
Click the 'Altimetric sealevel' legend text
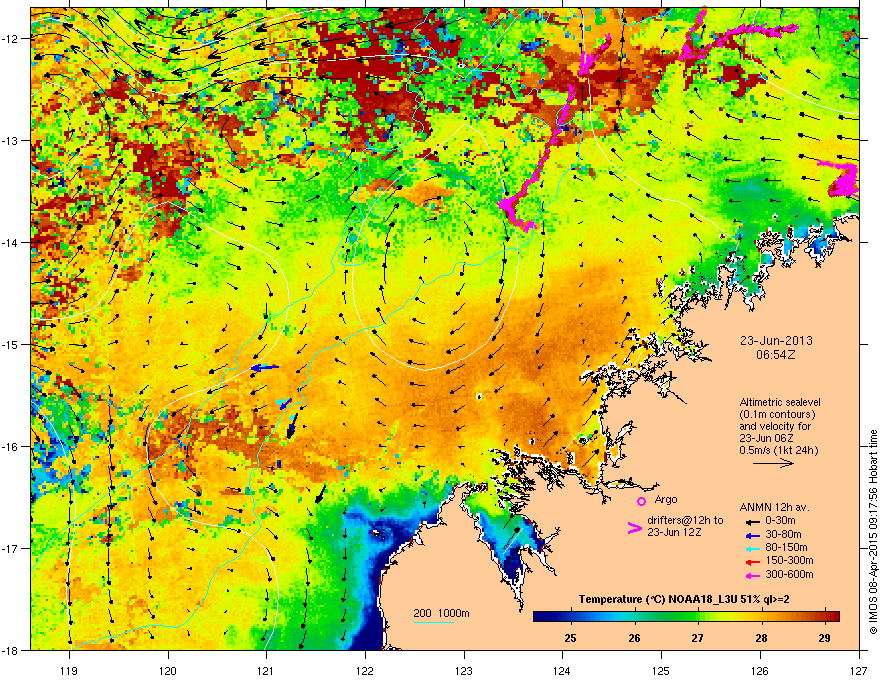(780, 402)
